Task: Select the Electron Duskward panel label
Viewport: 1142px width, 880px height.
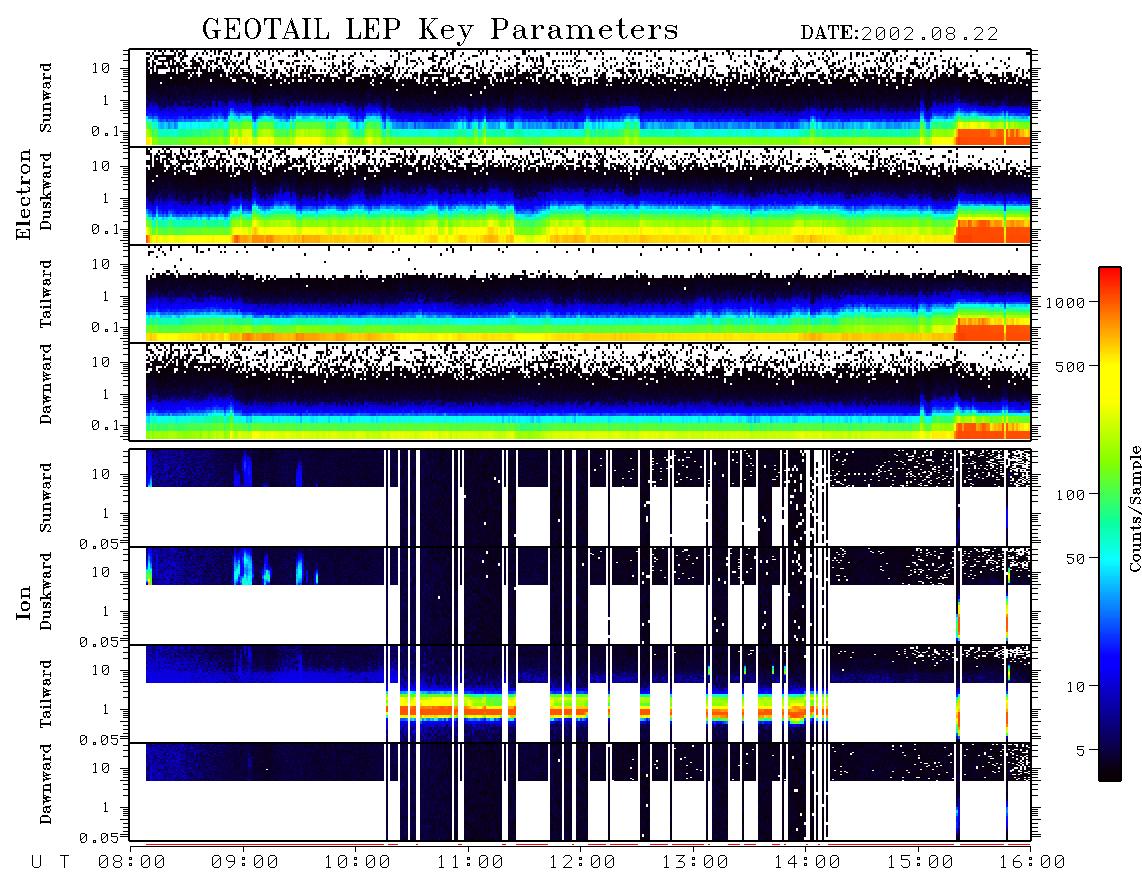Action: point(46,191)
